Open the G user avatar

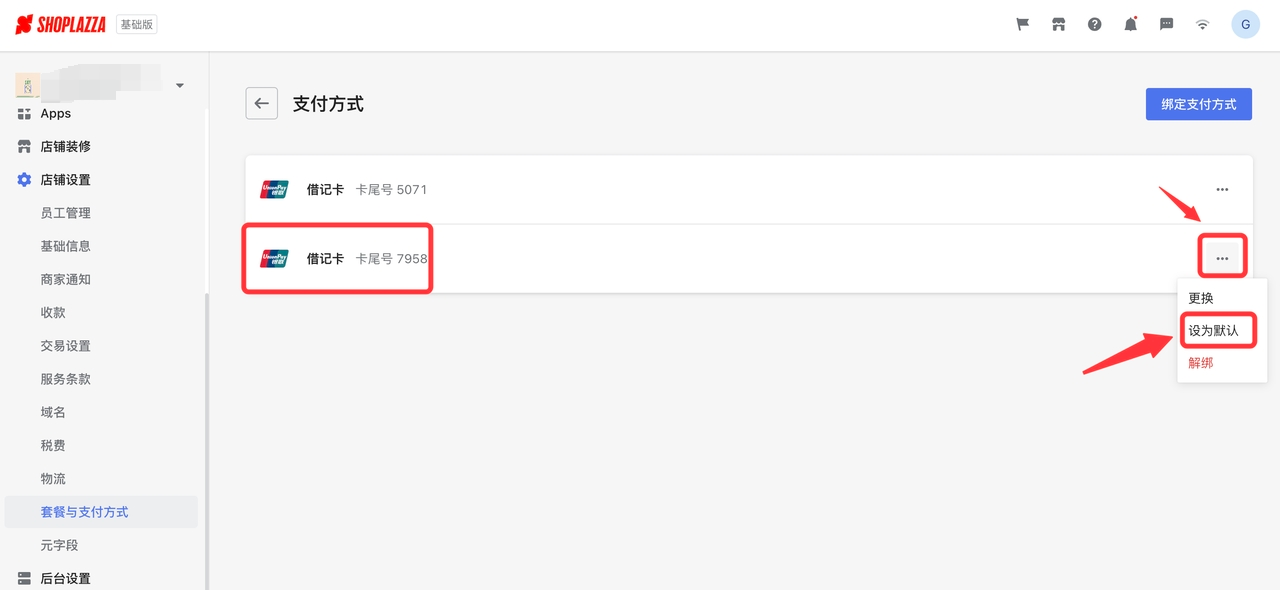coord(1245,25)
